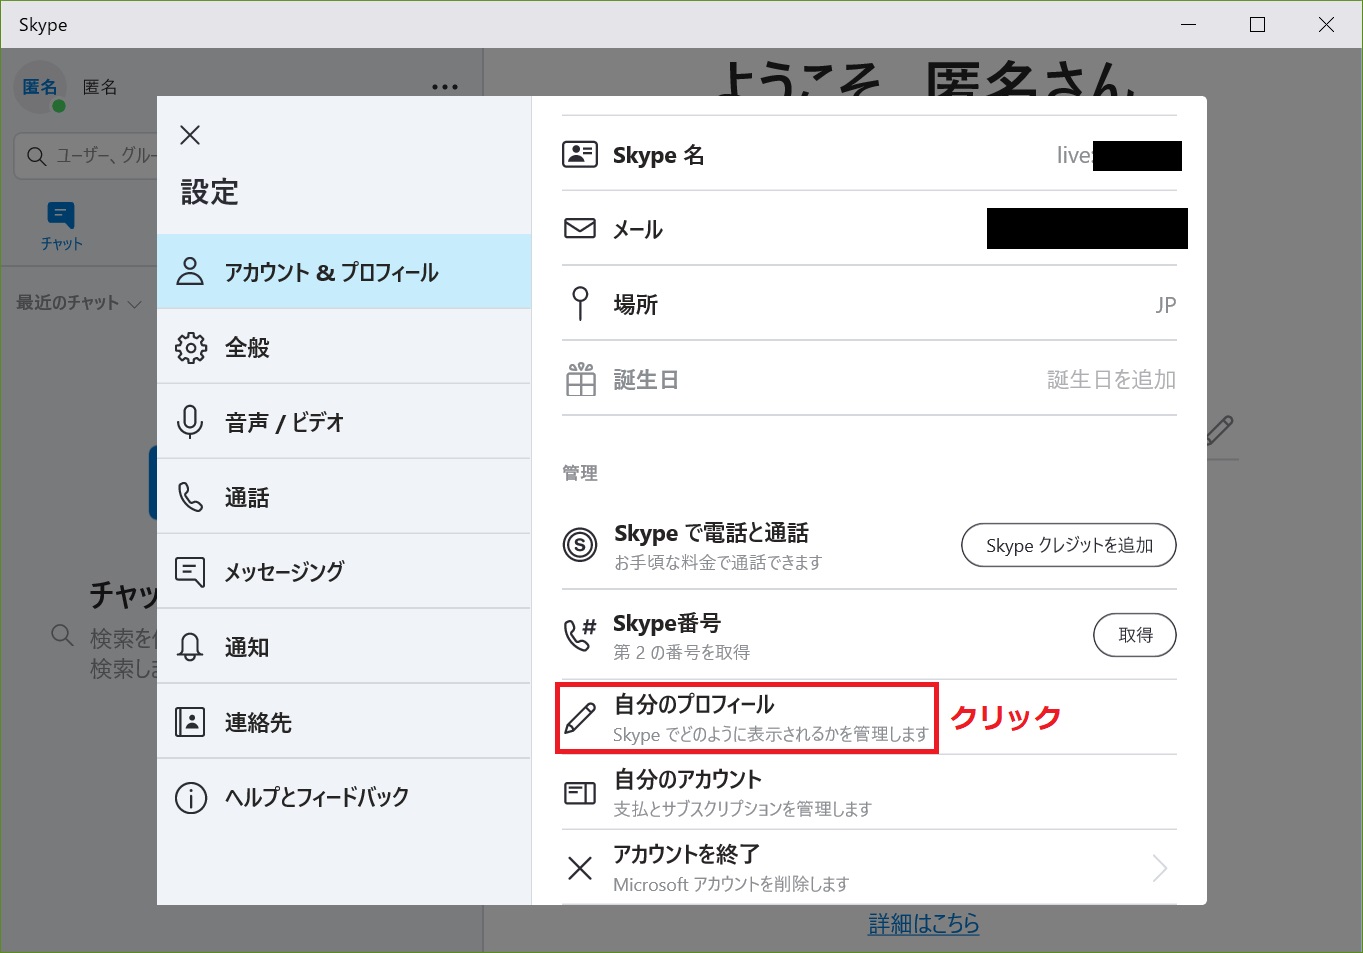Click the Skype で電話と通話 heading
Image resolution: width=1363 pixels, height=953 pixels.
point(711,533)
